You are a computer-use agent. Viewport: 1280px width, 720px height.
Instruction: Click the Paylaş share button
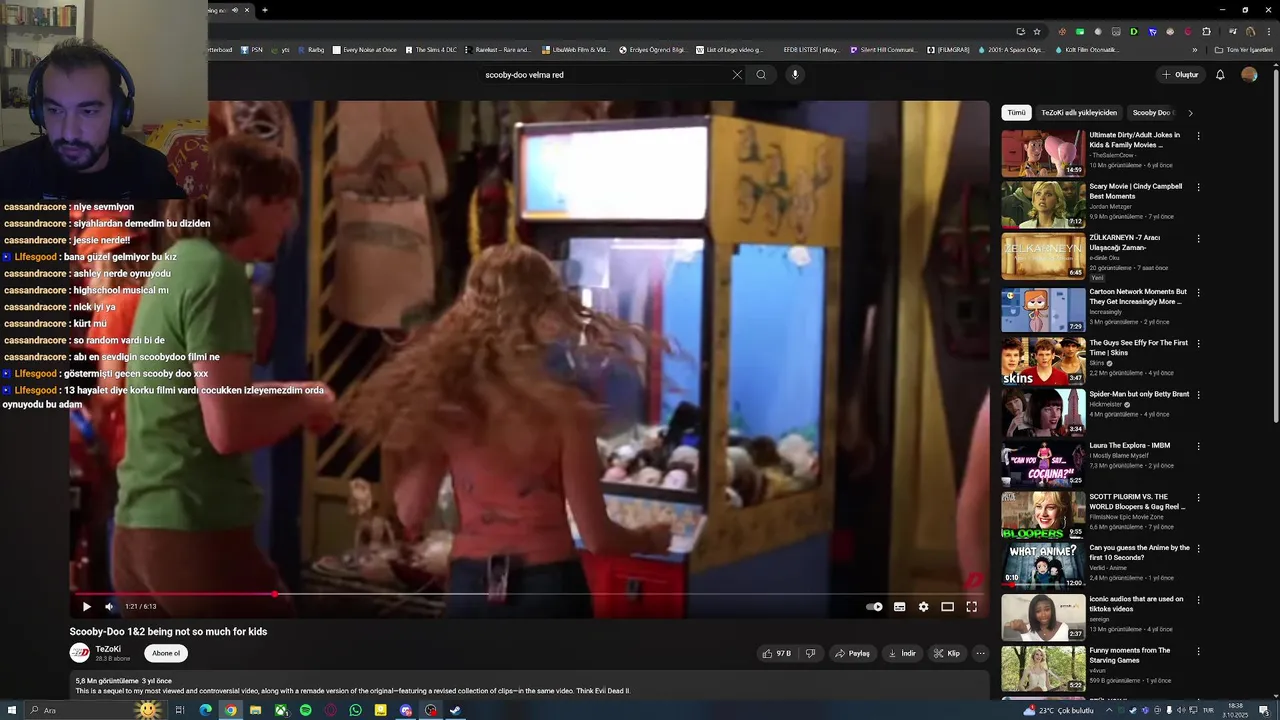coord(852,653)
